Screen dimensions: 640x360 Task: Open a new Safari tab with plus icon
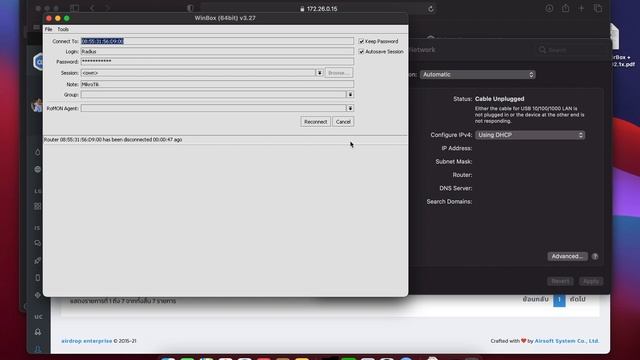coord(581,8)
